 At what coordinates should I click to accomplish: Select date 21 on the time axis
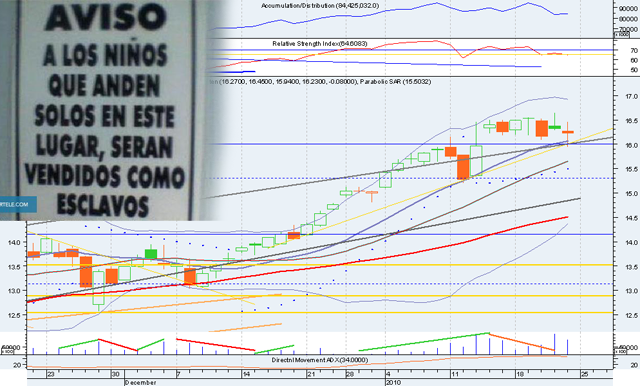click(x=311, y=374)
